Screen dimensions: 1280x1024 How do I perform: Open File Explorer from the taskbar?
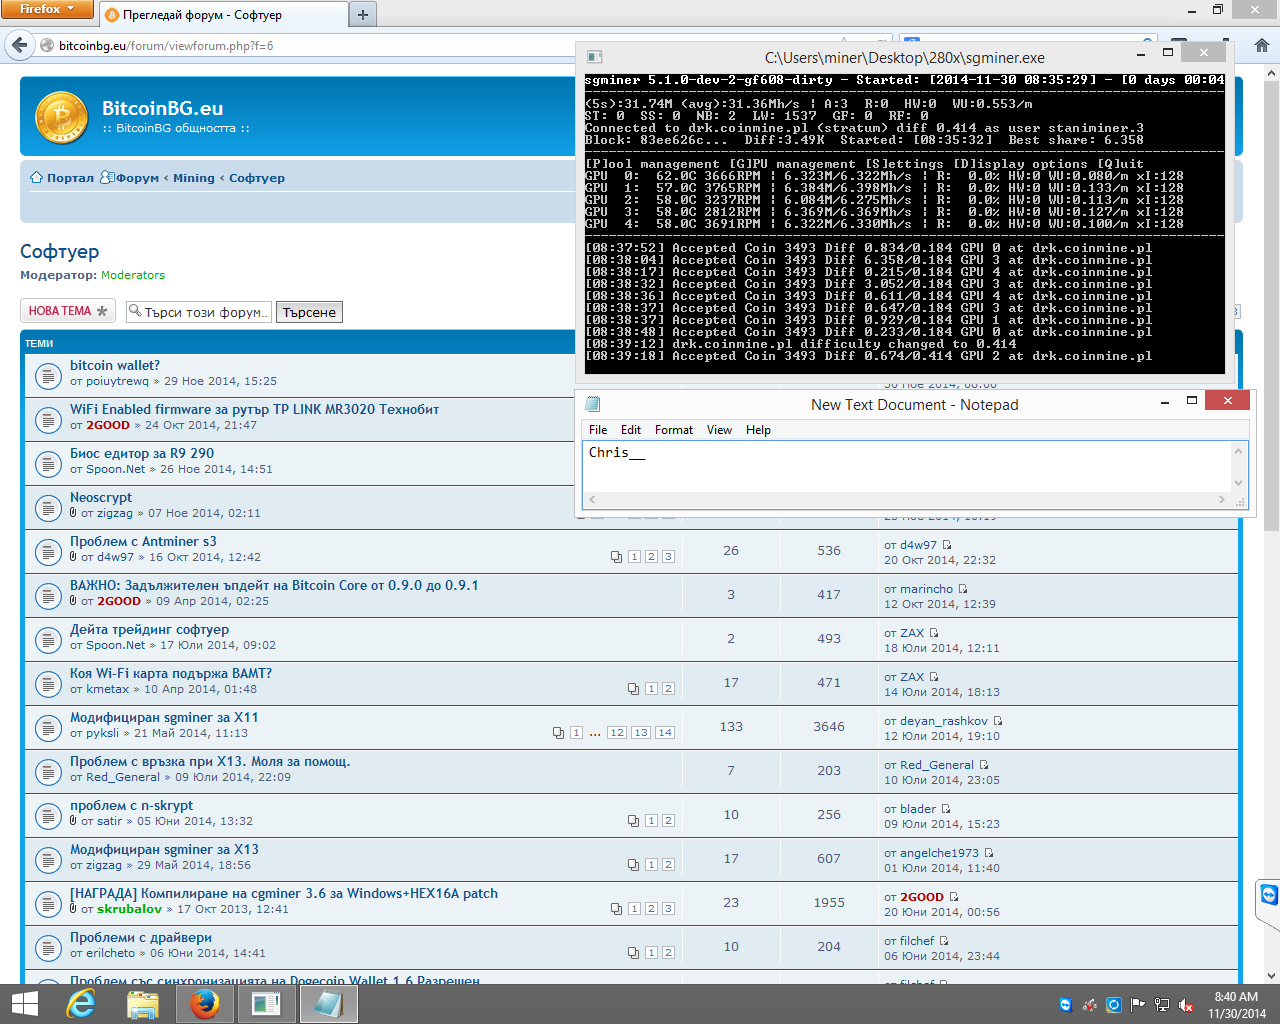coord(143,1004)
